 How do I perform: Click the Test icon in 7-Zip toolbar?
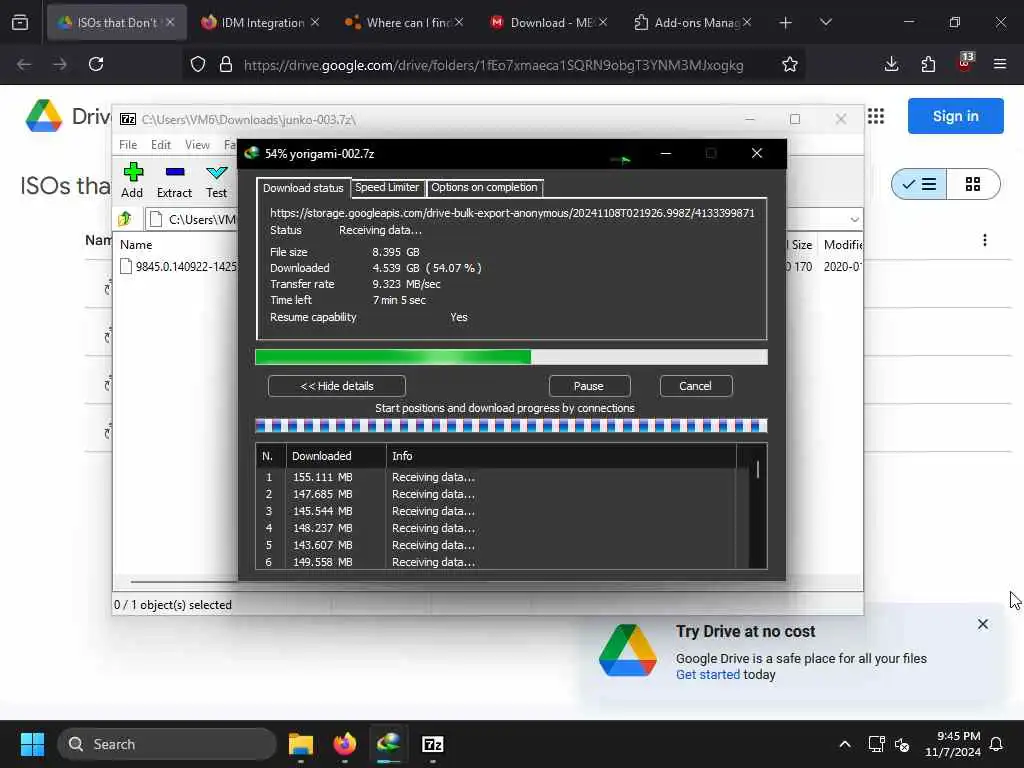pyautogui.click(x=216, y=173)
